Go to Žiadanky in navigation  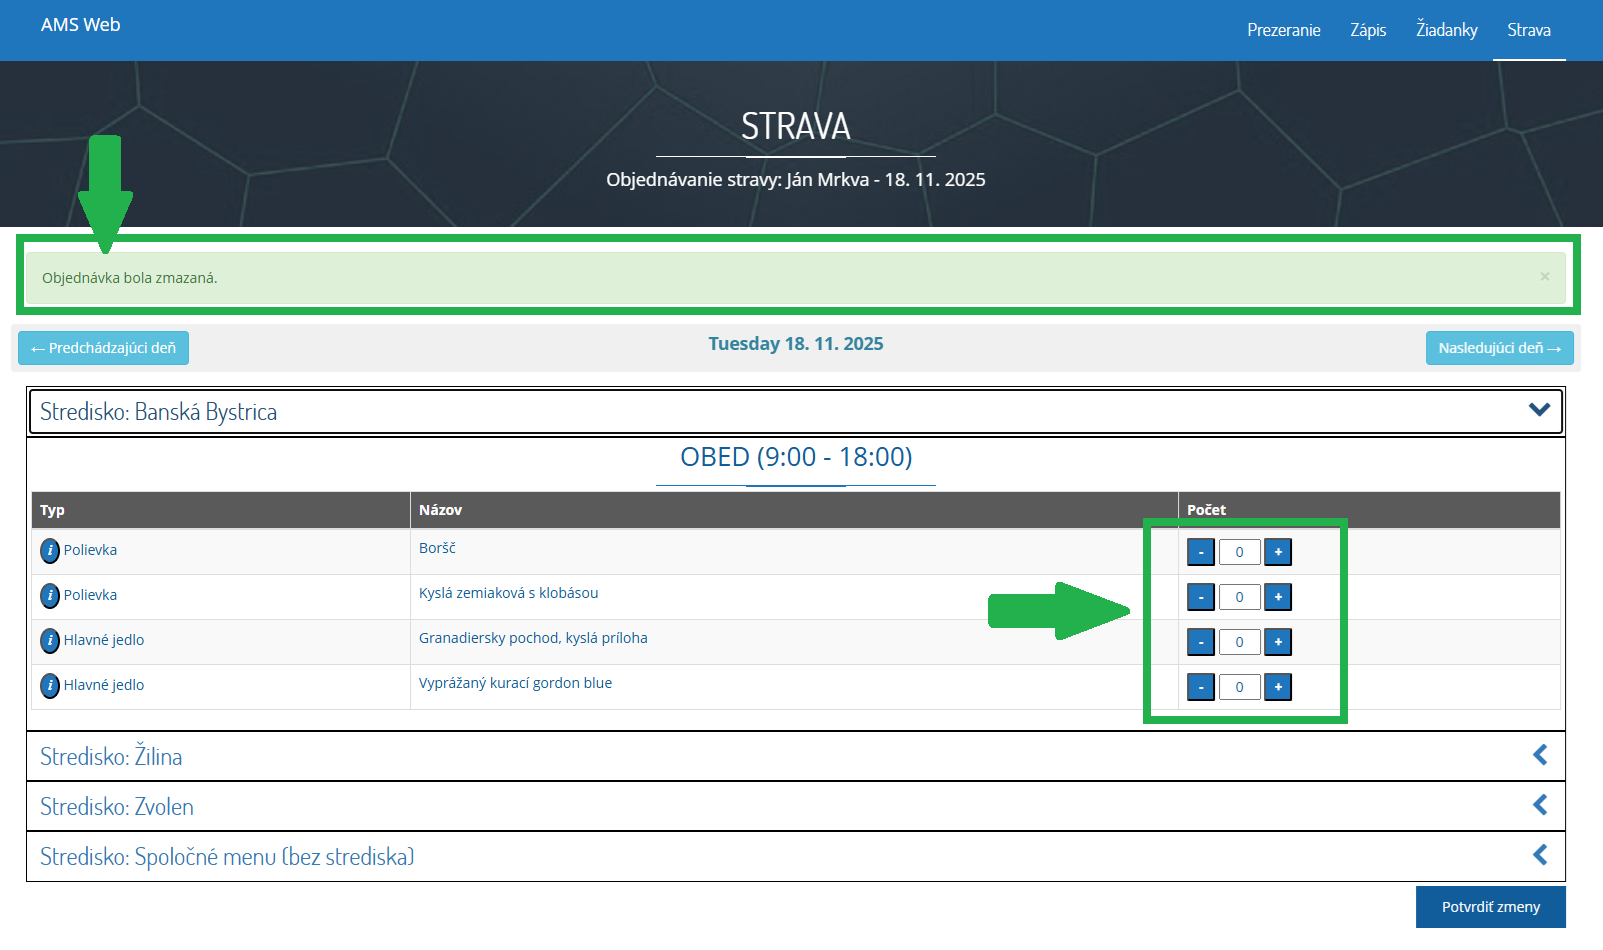pyautogui.click(x=1446, y=30)
